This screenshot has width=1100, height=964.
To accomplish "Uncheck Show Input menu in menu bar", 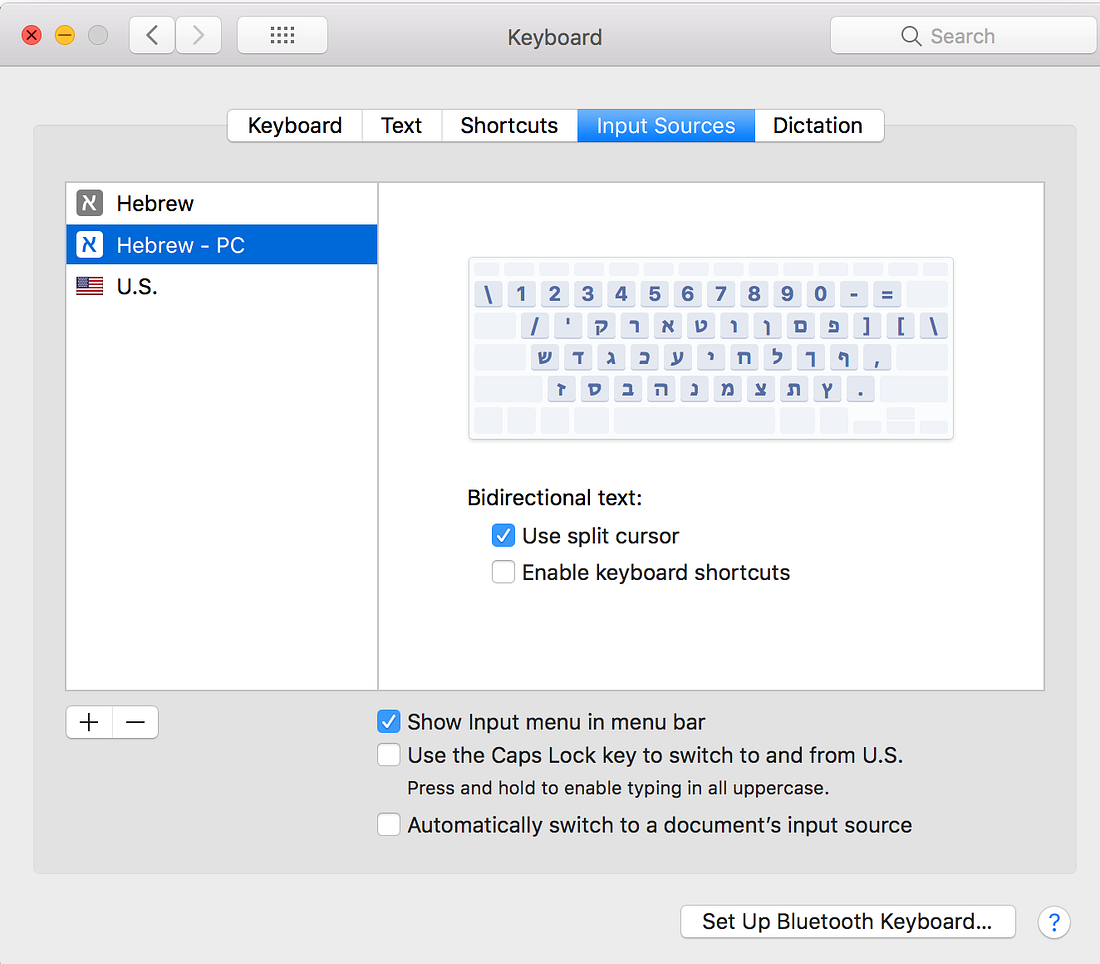I will coord(388,721).
